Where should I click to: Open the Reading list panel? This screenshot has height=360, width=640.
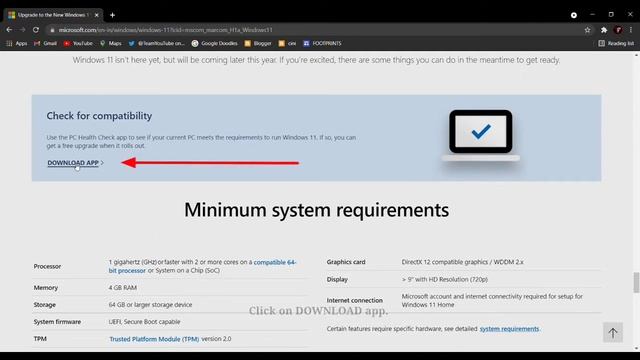click(x=616, y=43)
